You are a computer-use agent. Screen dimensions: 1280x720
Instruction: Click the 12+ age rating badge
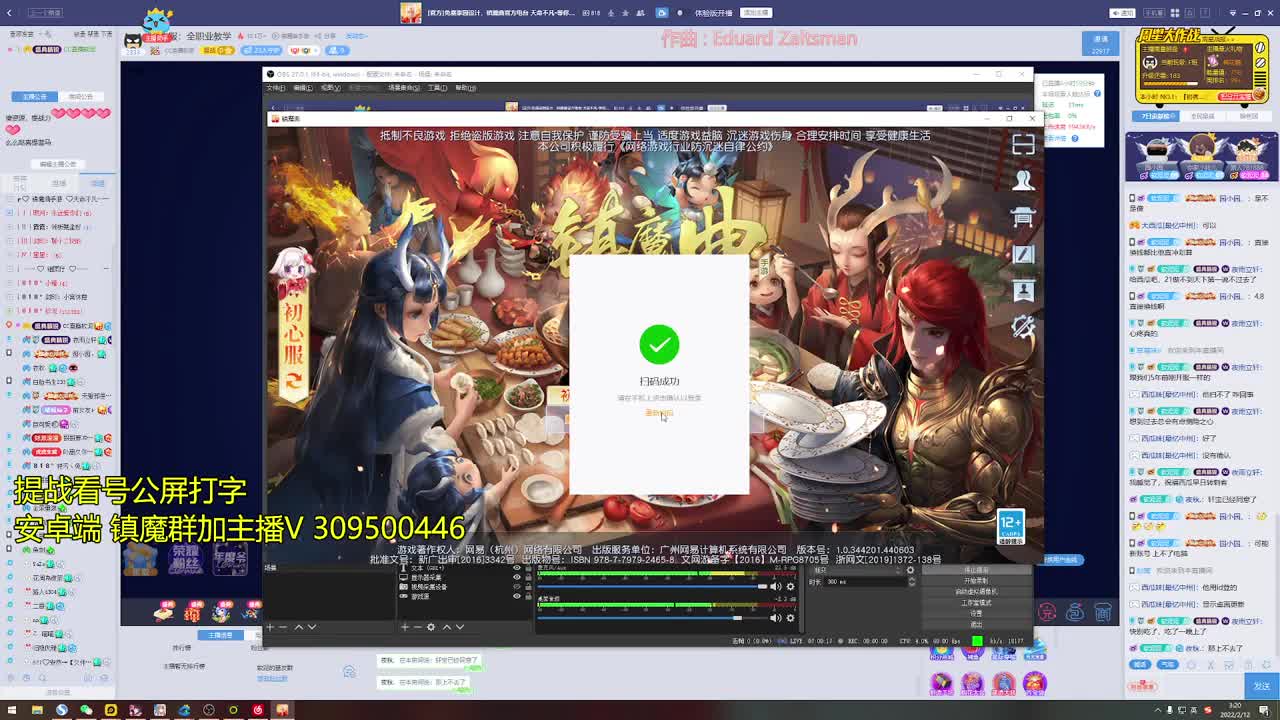[x=1010, y=527]
